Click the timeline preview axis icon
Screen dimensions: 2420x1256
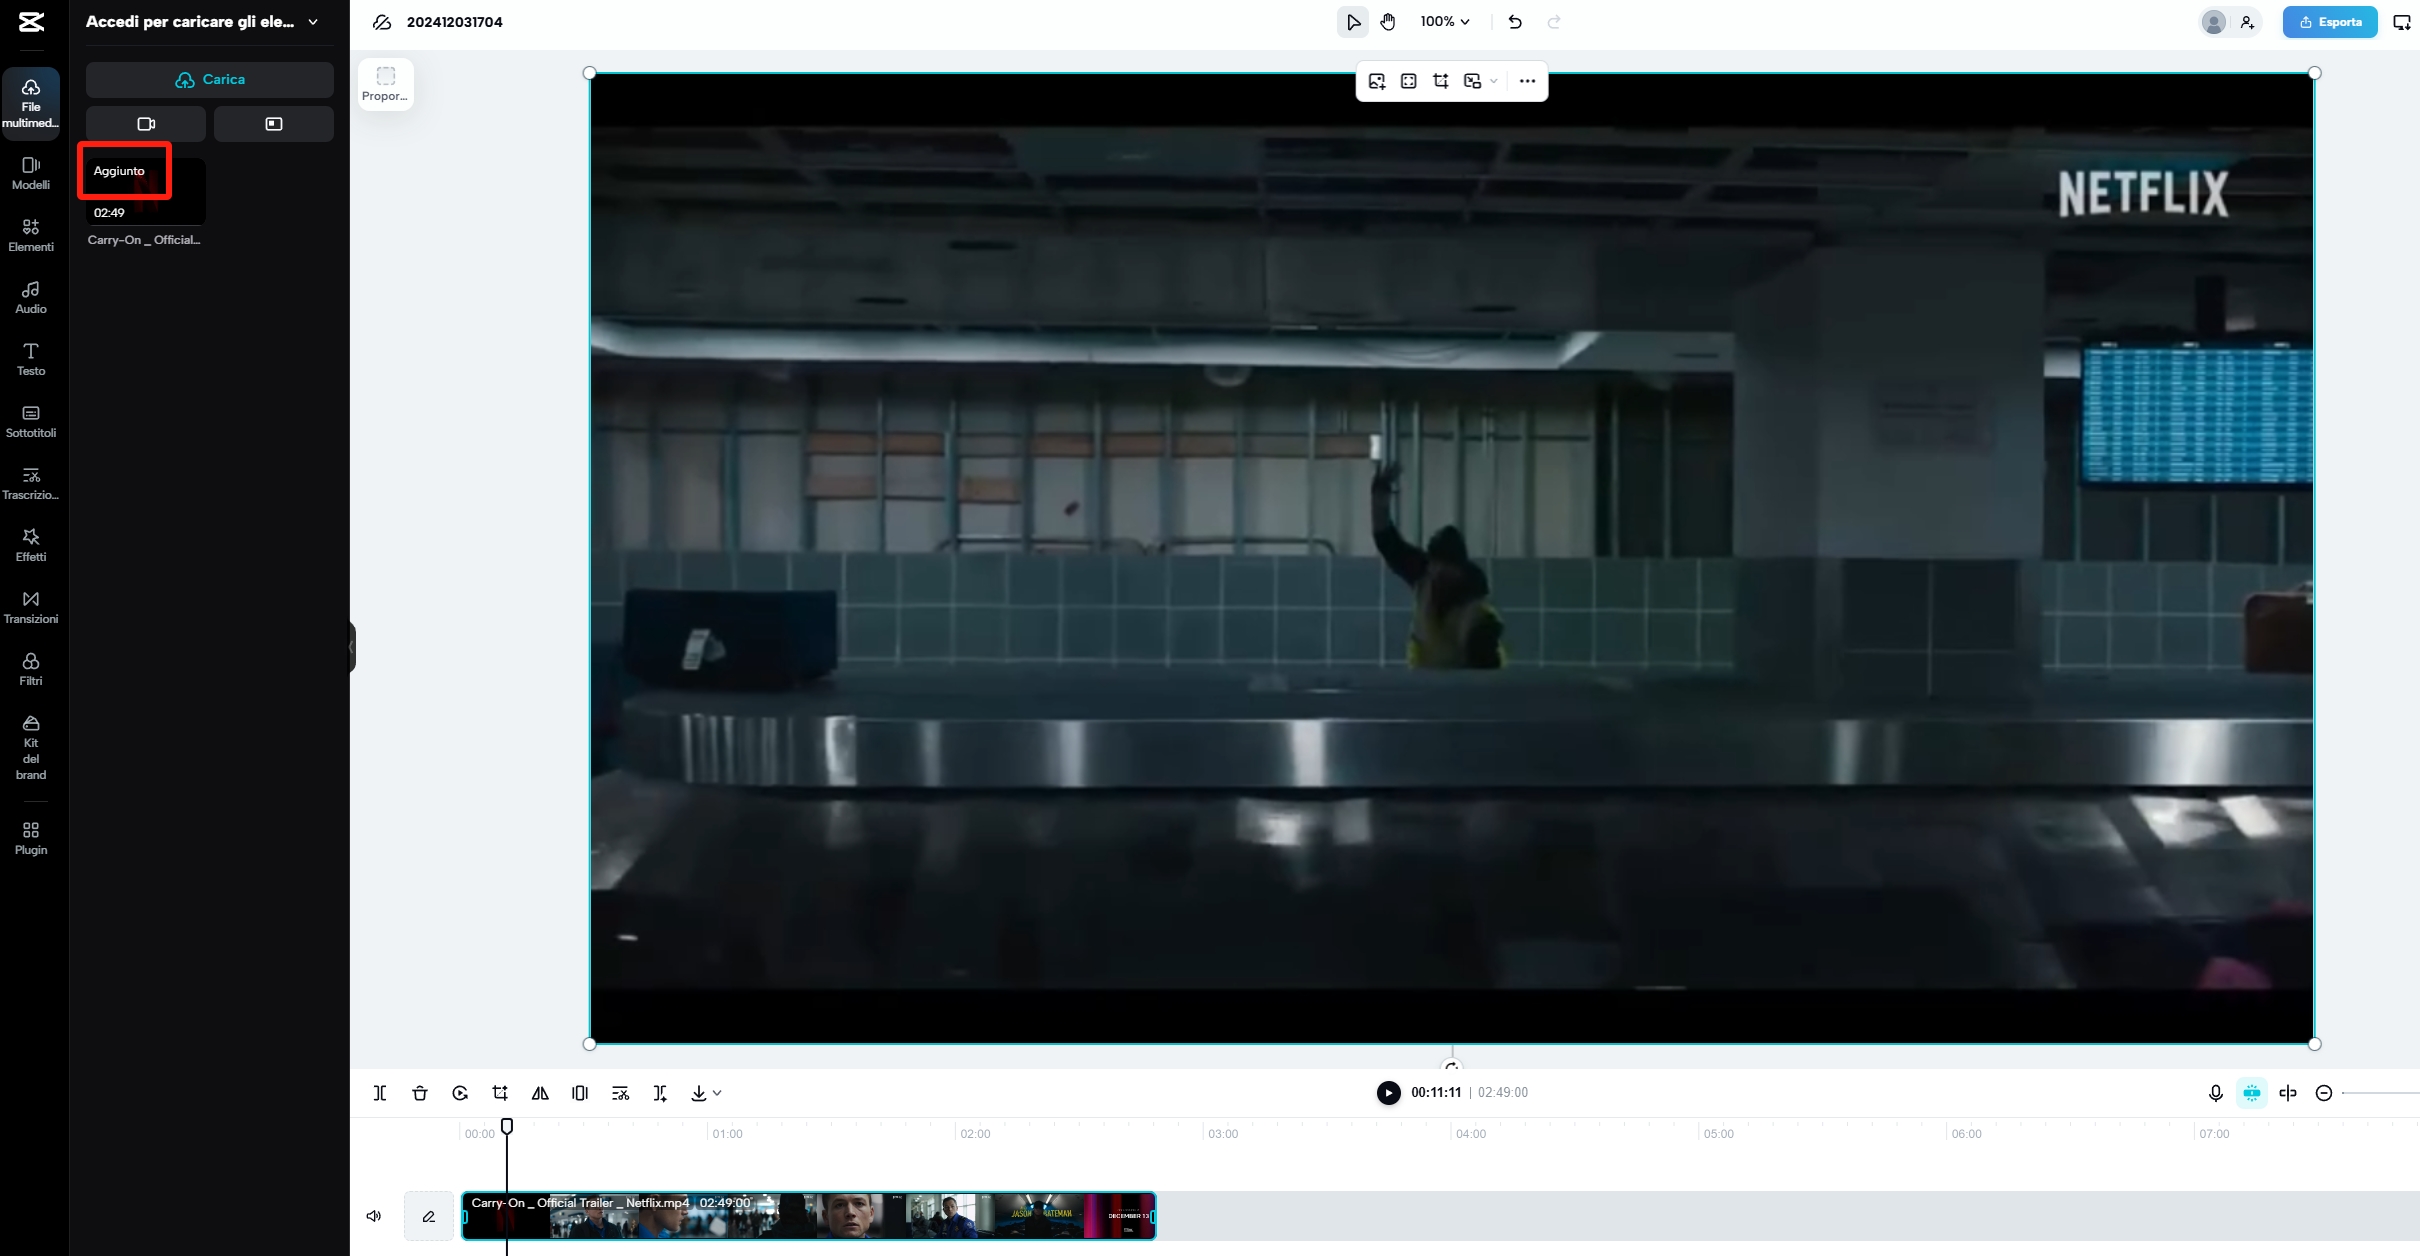point(2288,1093)
